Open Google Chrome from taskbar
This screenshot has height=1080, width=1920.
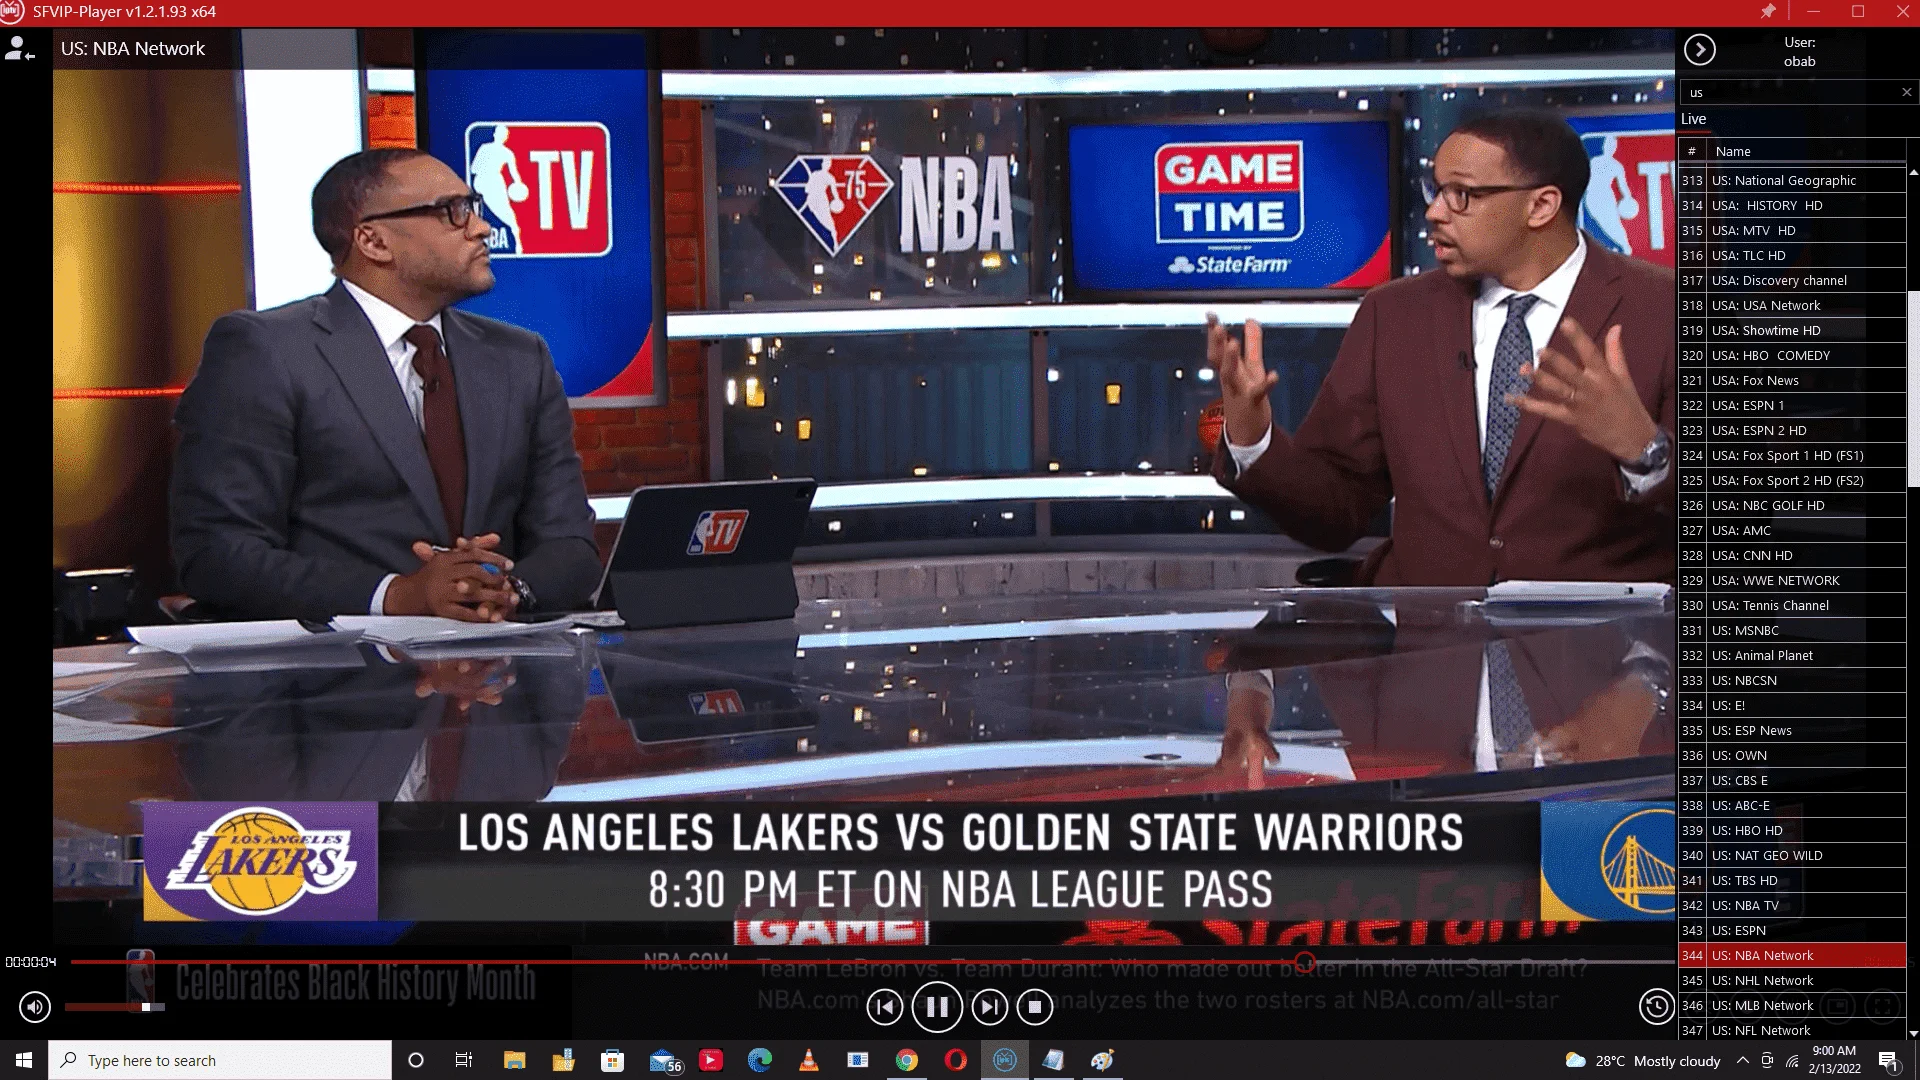click(x=907, y=1060)
